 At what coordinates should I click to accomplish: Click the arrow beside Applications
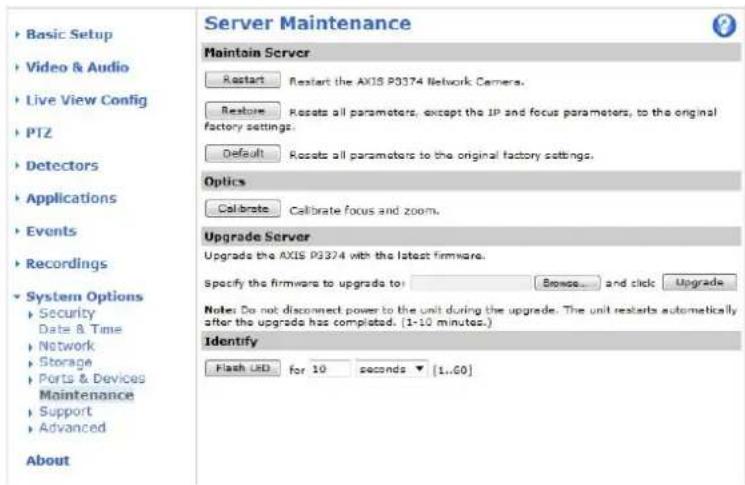pyautogui.click(x=18, y=198)
